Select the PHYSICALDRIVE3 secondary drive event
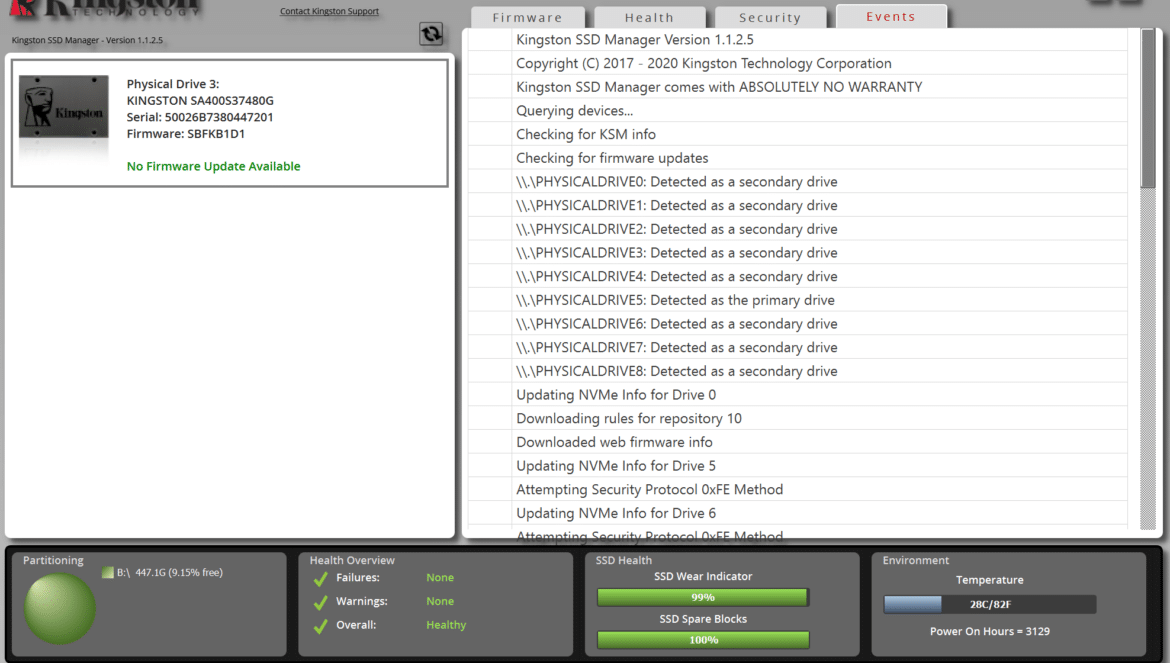 798,253
